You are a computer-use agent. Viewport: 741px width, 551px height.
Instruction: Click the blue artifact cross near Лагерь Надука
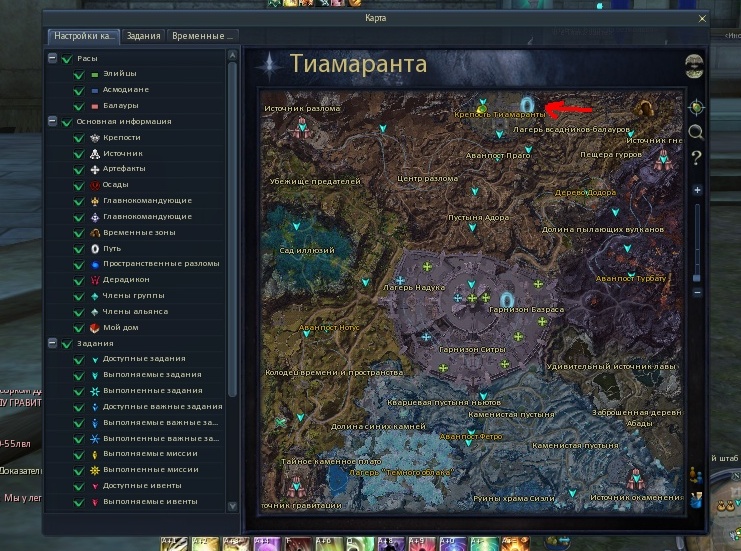pyautogui.click(x=400, y=280)
